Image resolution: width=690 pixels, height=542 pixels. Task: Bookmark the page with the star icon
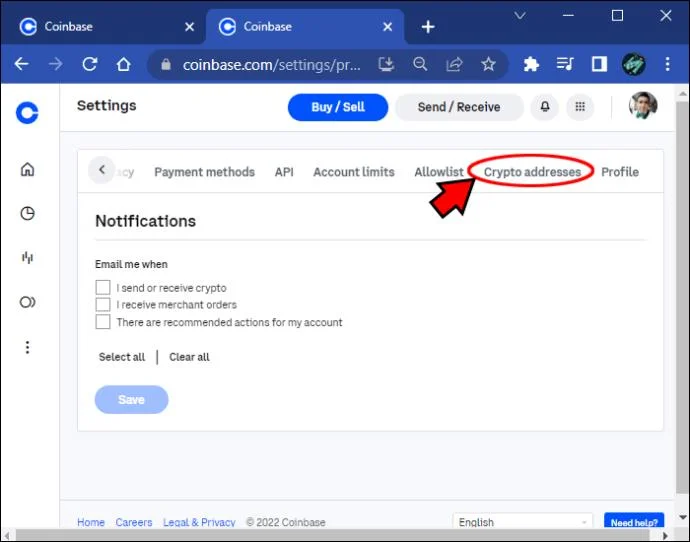click(488, 65)
